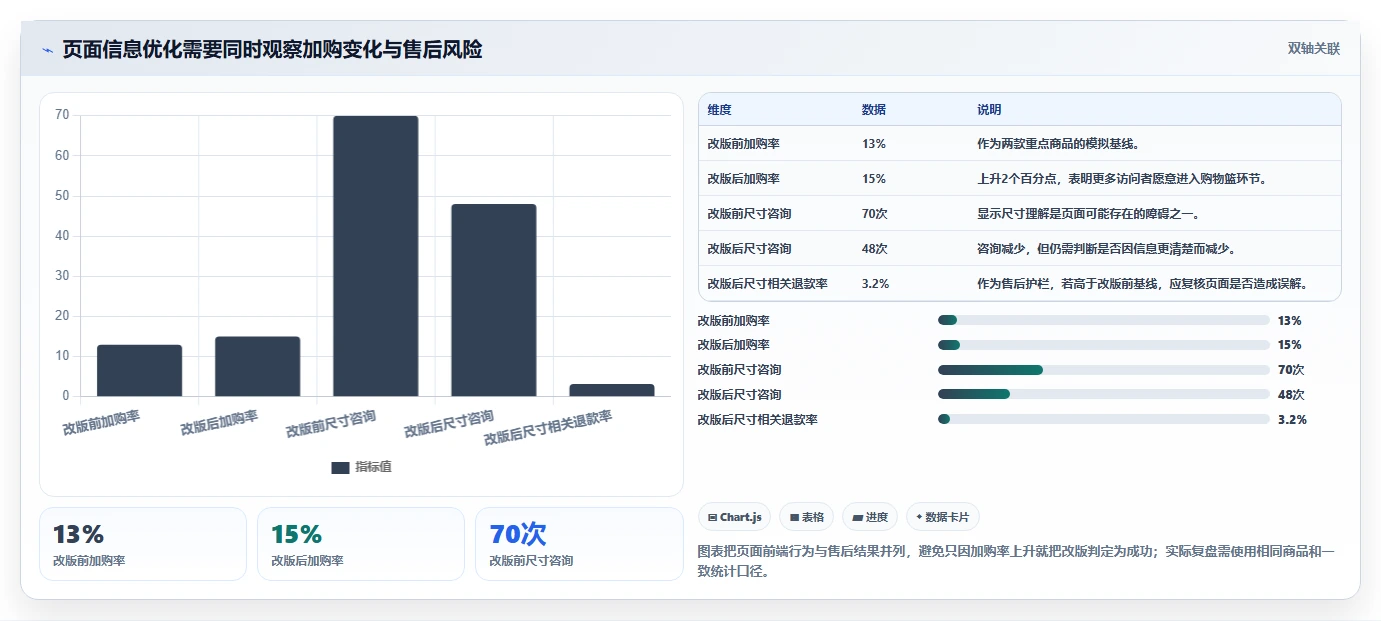Click x-axis label 改版后尺寸咨询
This screenshot has width=1381, height=621.
point(449,424)
